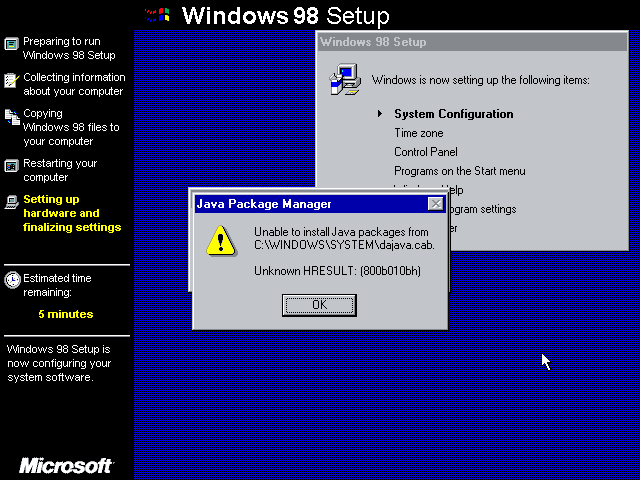The height and width of the screenshot is (480, 640).
Task: Click 'Restarting your computer' step text
Action: (x=60, y=170)
